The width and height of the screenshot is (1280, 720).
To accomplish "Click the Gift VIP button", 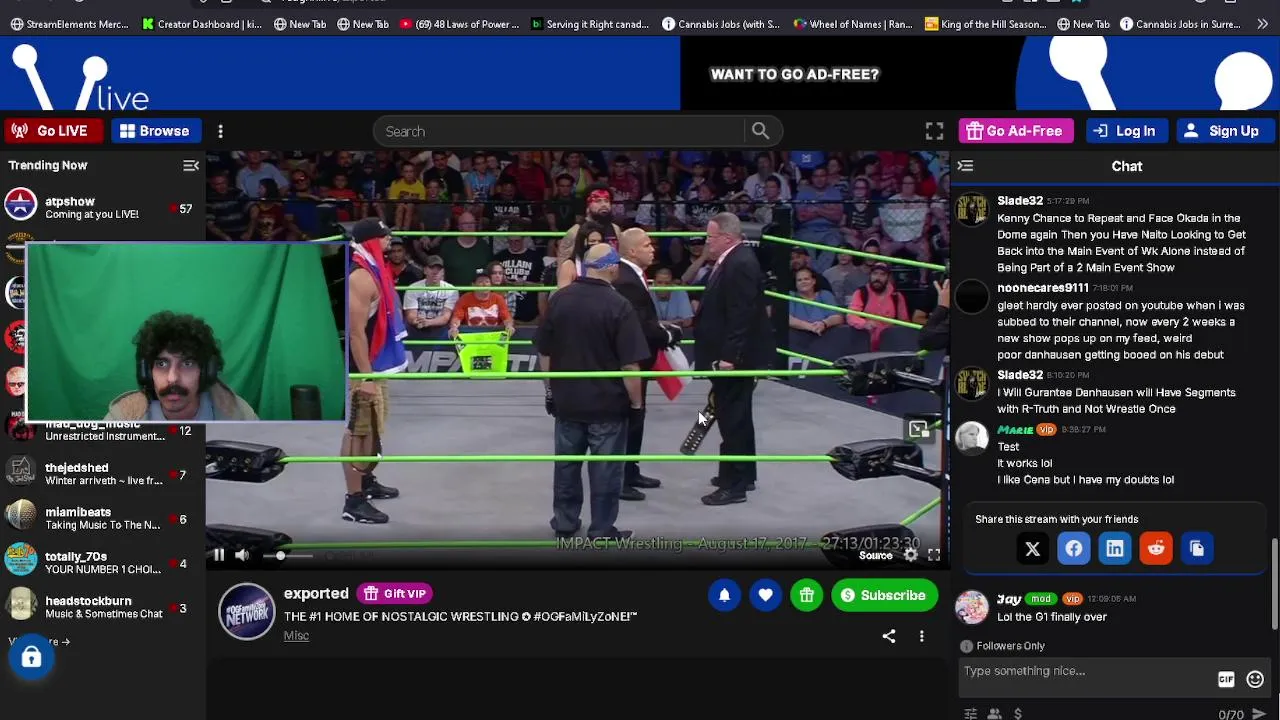I will pyautogui.click(x=395, y=593).
